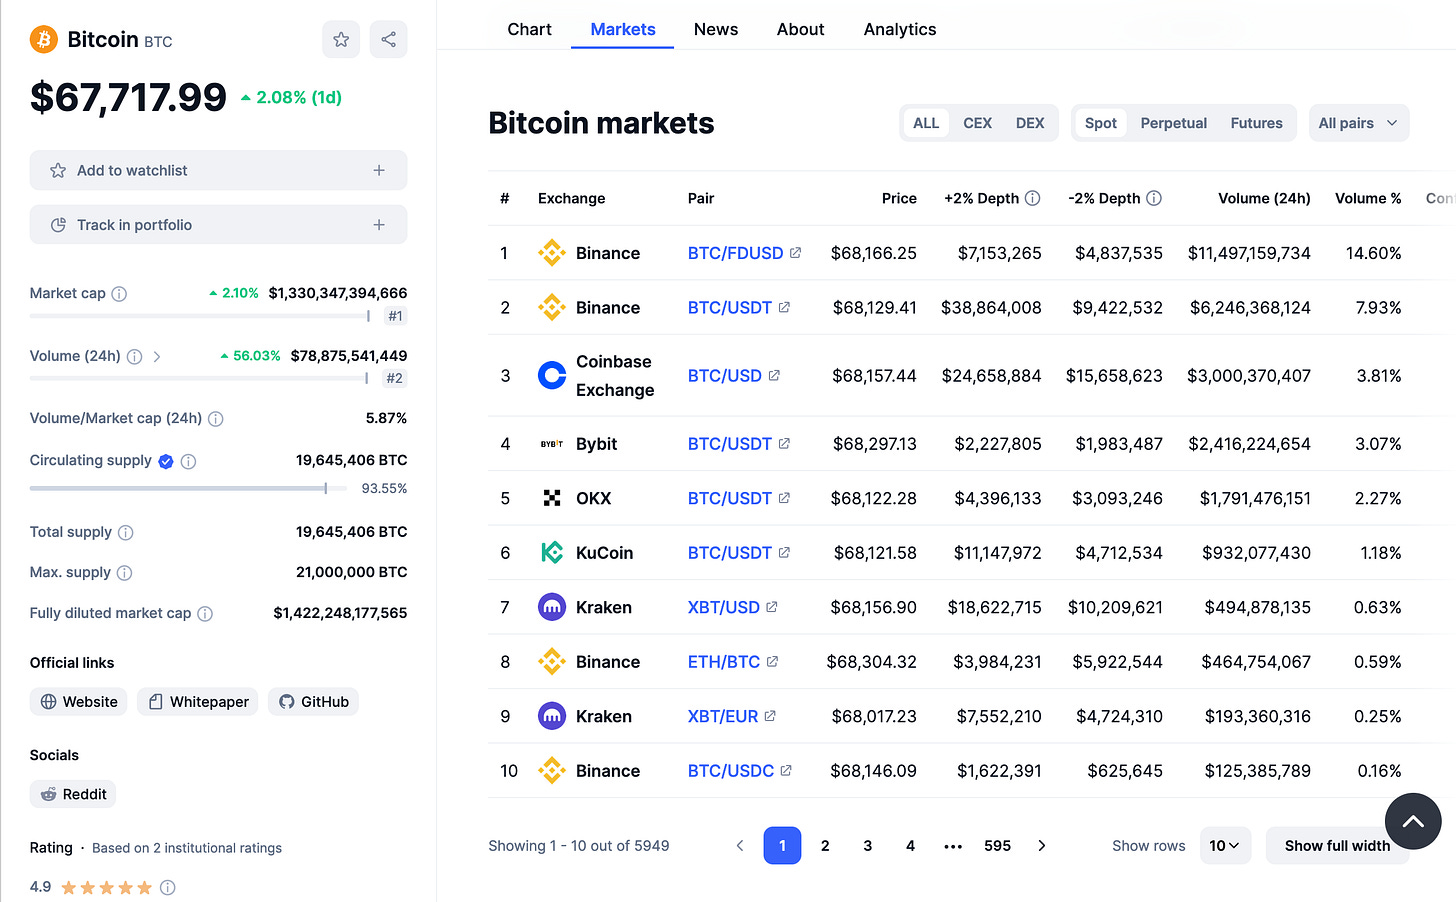Open ETH/BTC pair link
Image resolution: width=1456 pixels, height=902 pixels.
click(723, 662)
